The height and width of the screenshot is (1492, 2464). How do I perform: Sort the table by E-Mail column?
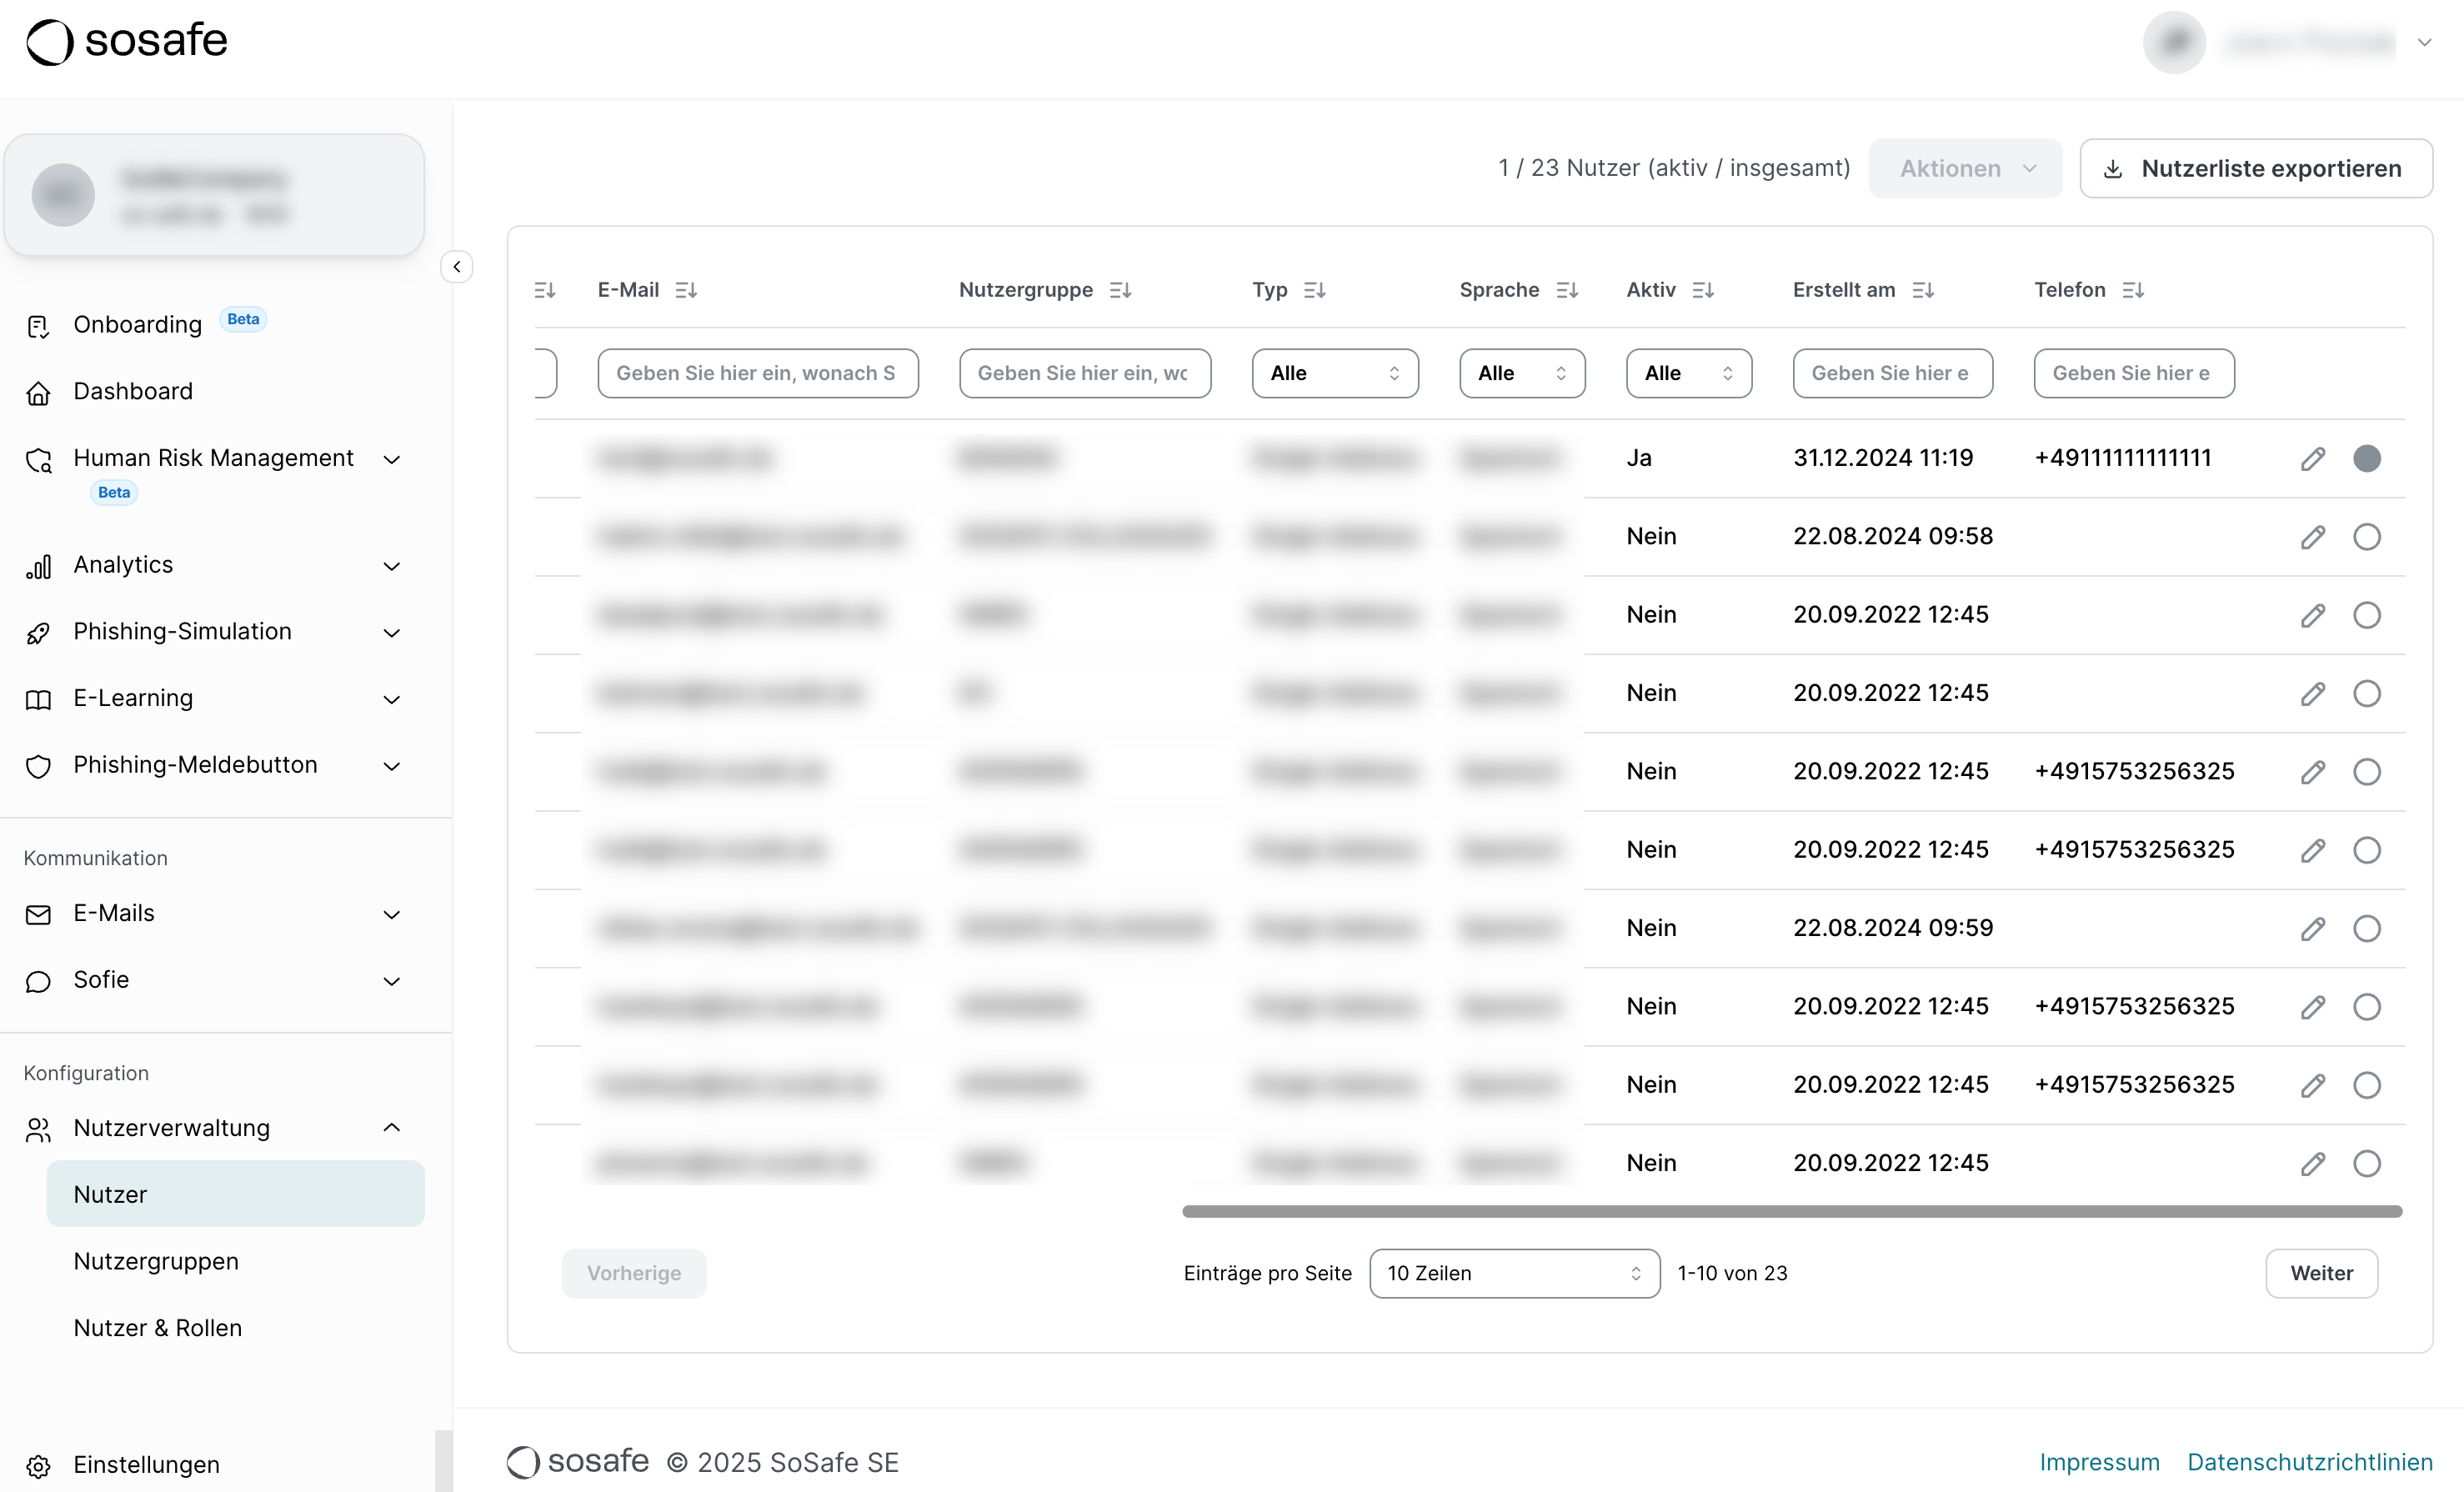686,290
